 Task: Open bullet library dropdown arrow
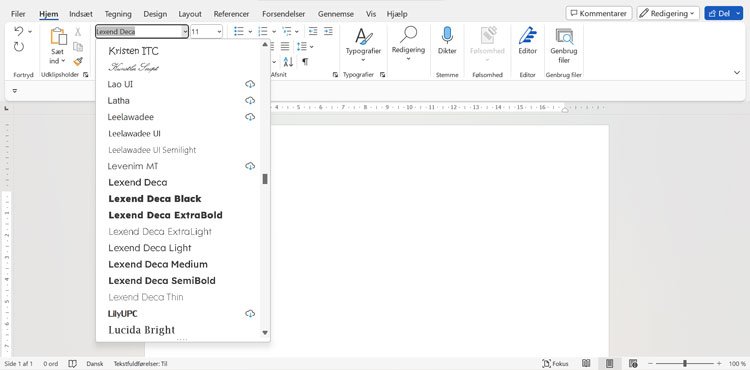pyautogui.click(x=250, y=32)
